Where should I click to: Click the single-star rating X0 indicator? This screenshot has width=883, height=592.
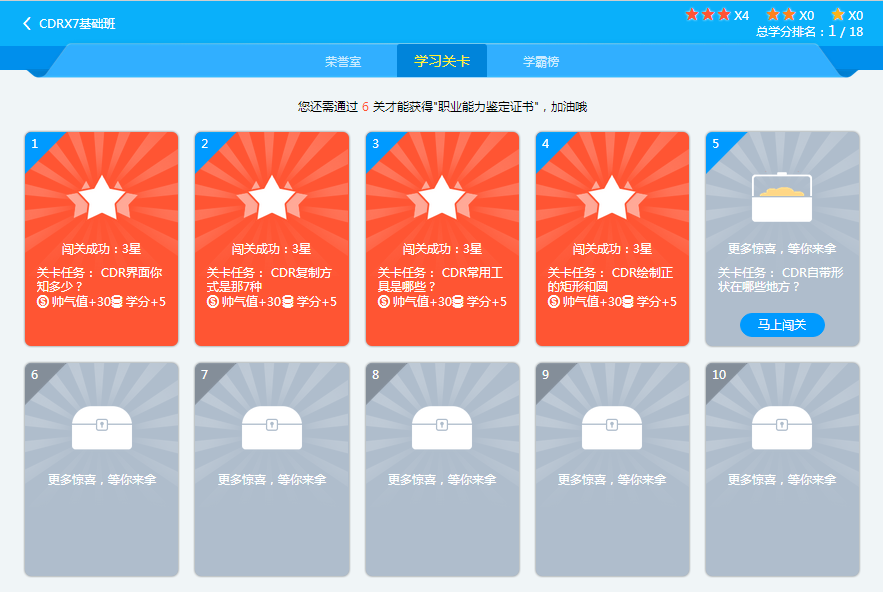point(847,15)
